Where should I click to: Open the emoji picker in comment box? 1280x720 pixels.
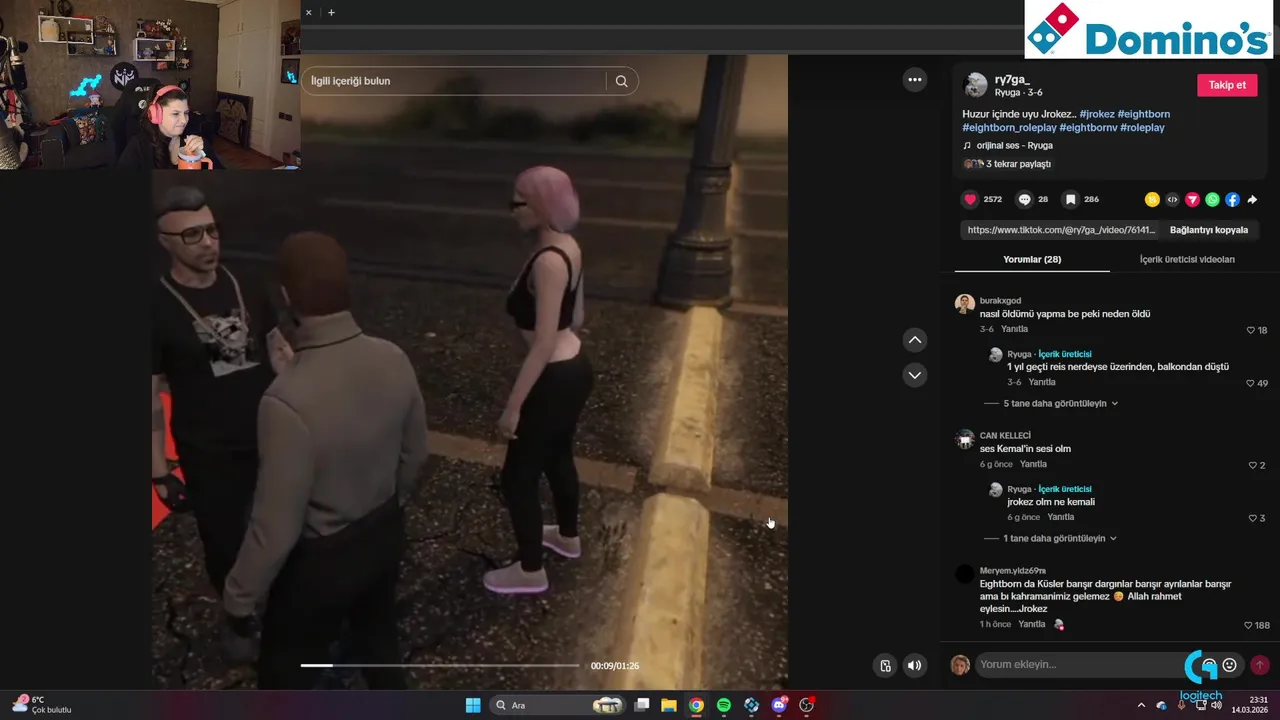[1230, 665]
